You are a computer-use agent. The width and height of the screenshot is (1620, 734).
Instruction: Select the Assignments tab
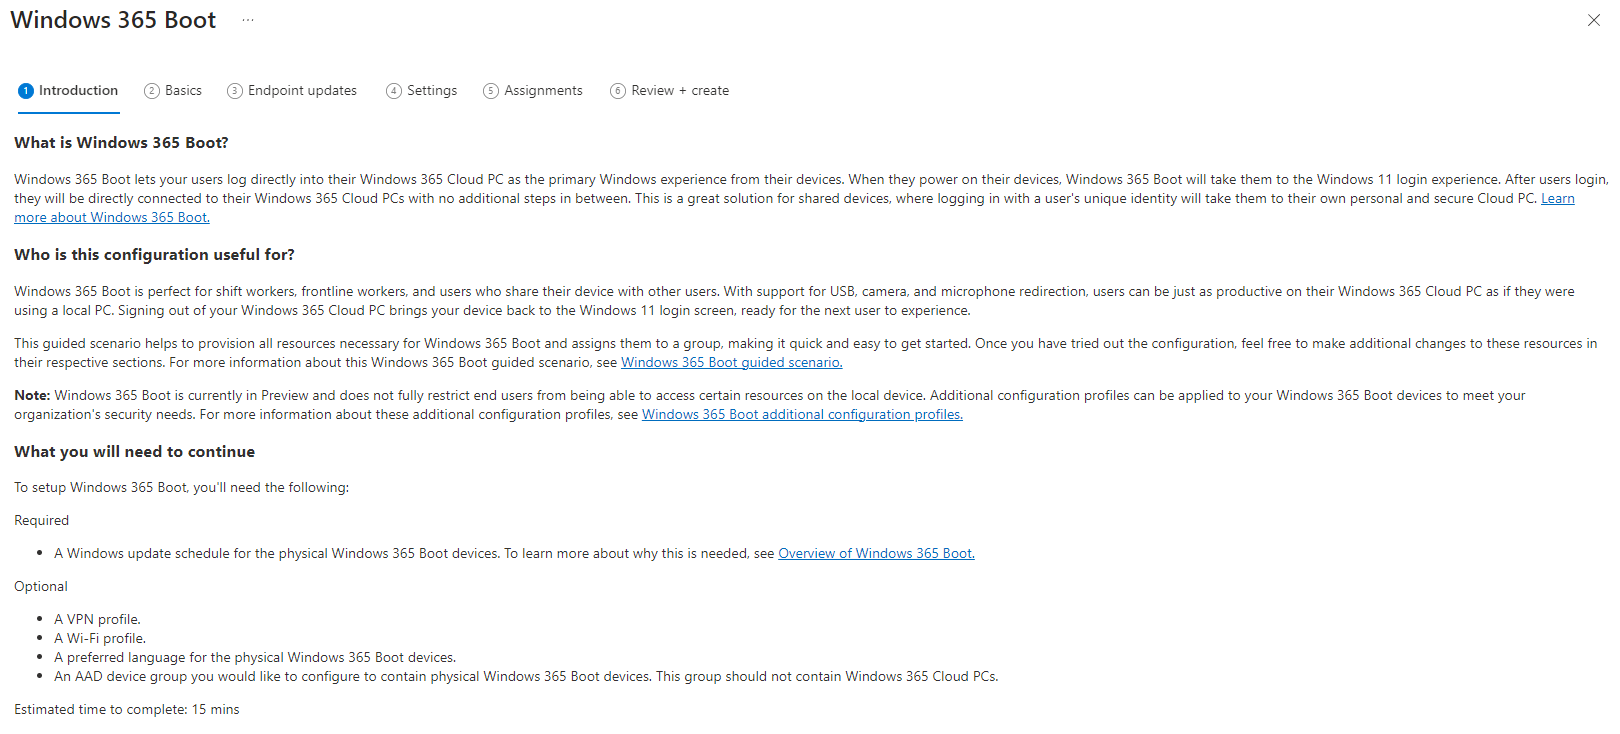533,91
